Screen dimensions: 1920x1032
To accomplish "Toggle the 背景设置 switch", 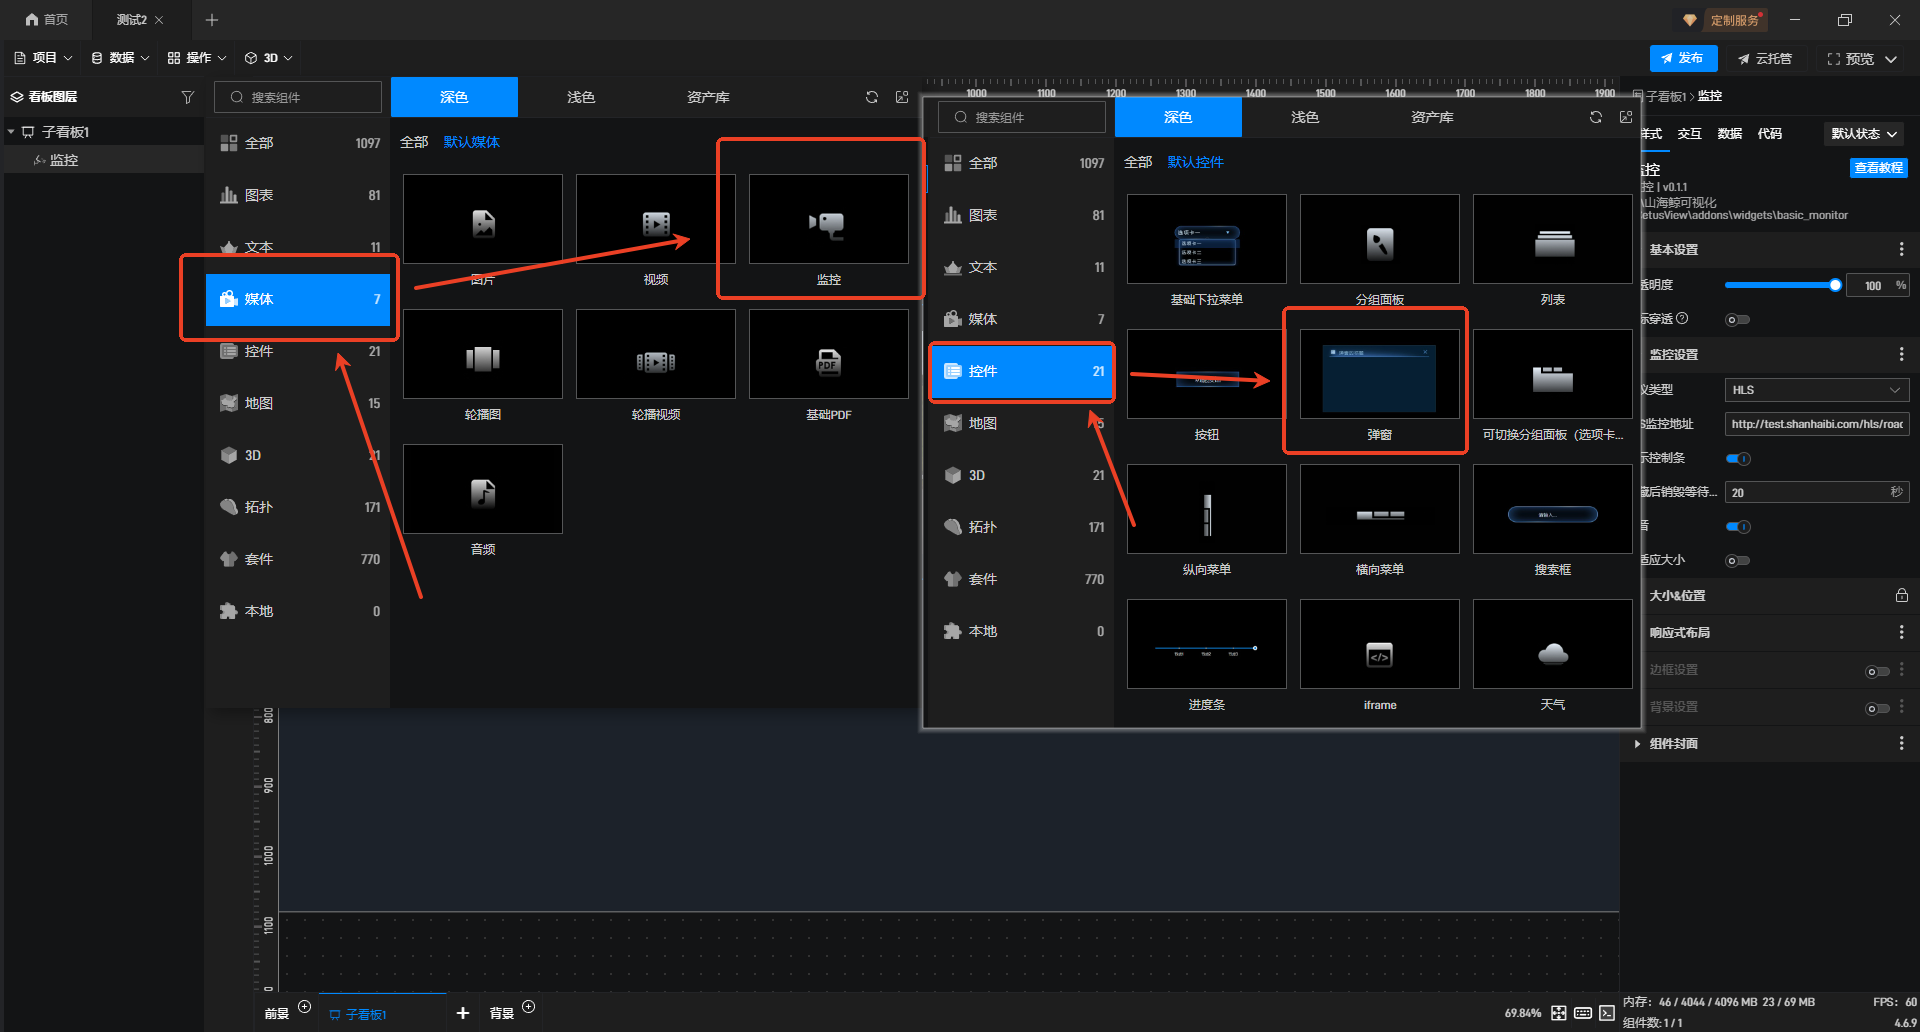I will (x=1877, y=707).
